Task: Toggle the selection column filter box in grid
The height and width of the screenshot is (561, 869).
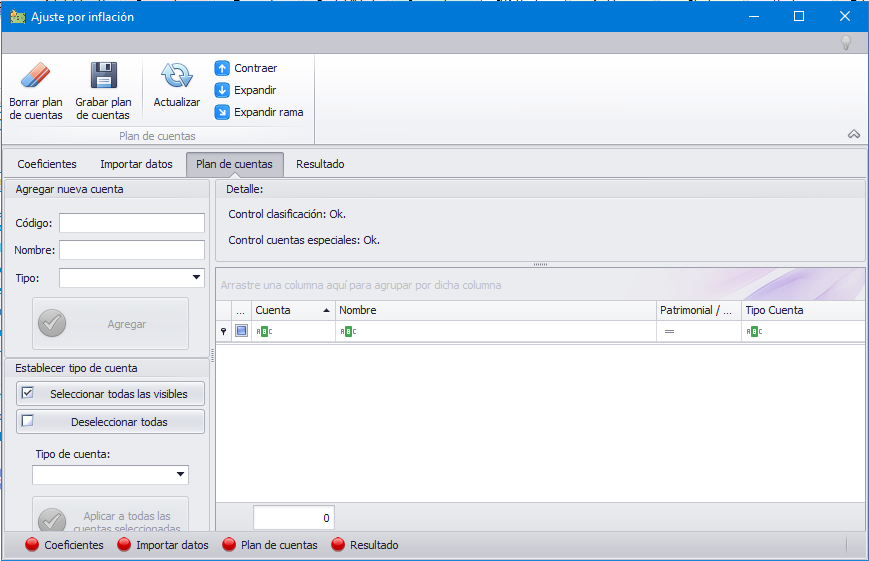Action: point(241,331)
